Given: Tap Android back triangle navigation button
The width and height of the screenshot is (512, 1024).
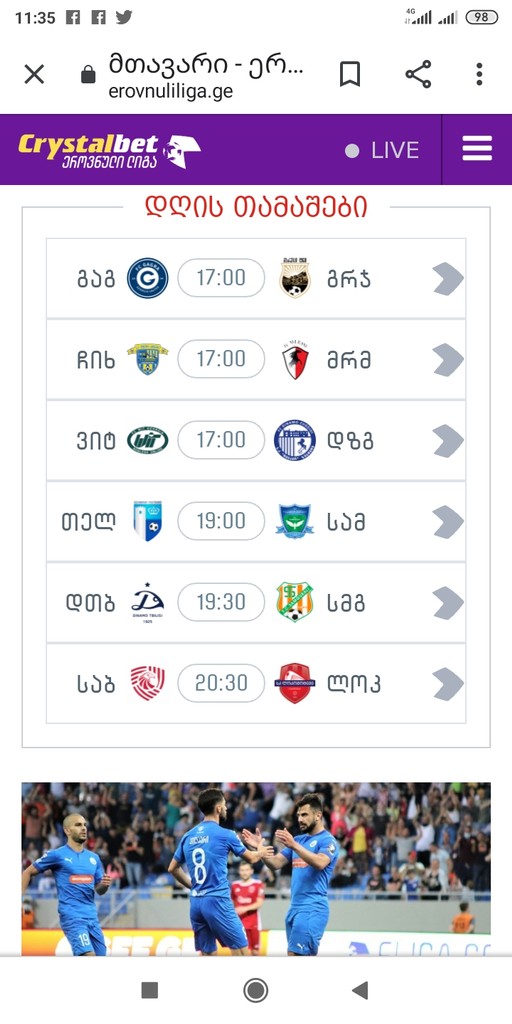Looking at the screenshot, I should point(360,990).
